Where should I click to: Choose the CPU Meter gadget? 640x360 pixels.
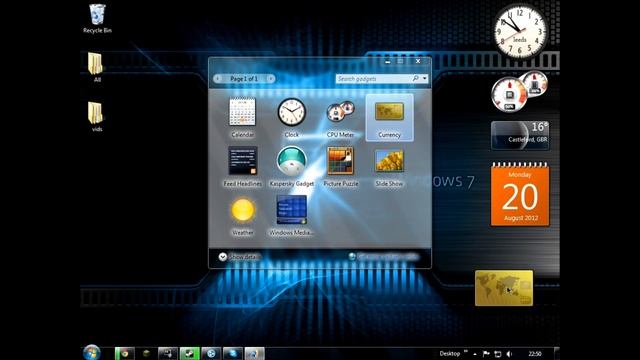point(340,112)
